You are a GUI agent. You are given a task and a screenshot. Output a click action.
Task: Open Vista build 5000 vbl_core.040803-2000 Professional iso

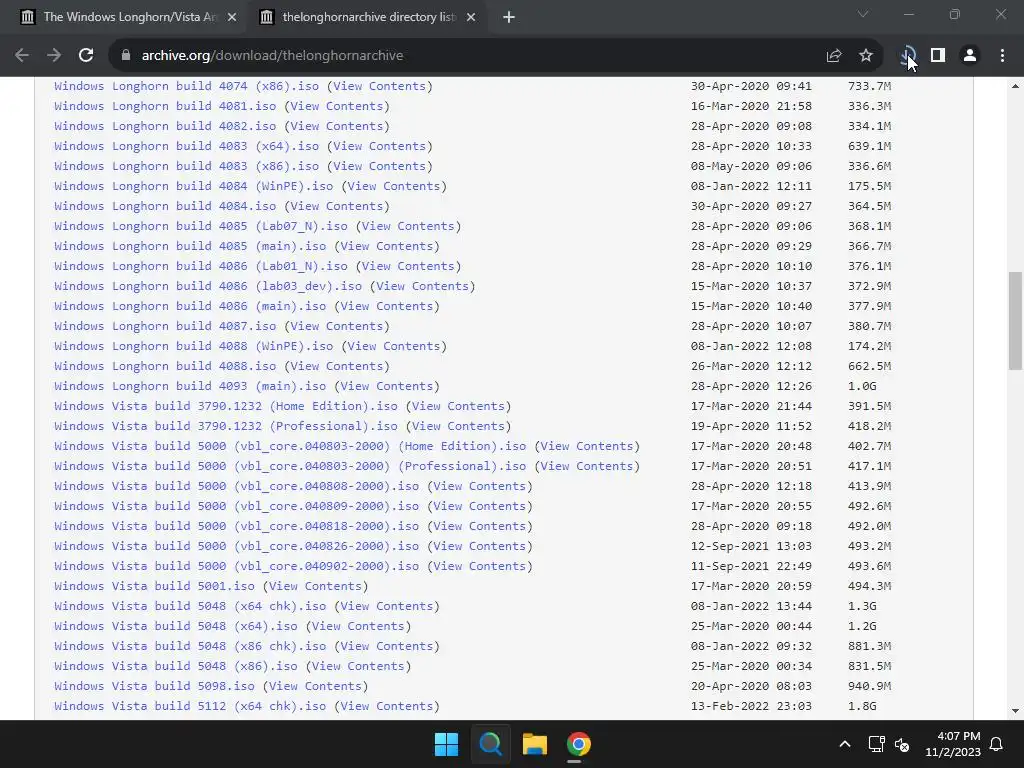point(290,466)
